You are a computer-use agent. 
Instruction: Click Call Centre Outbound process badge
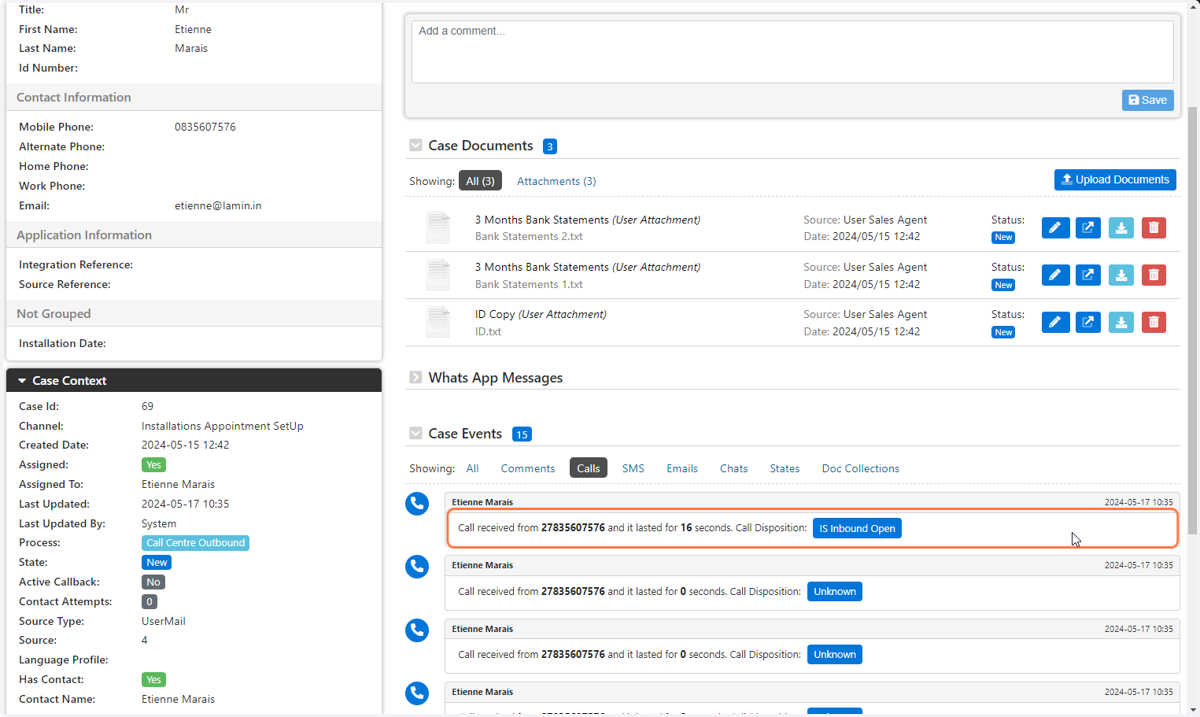[x=195, y=543]
